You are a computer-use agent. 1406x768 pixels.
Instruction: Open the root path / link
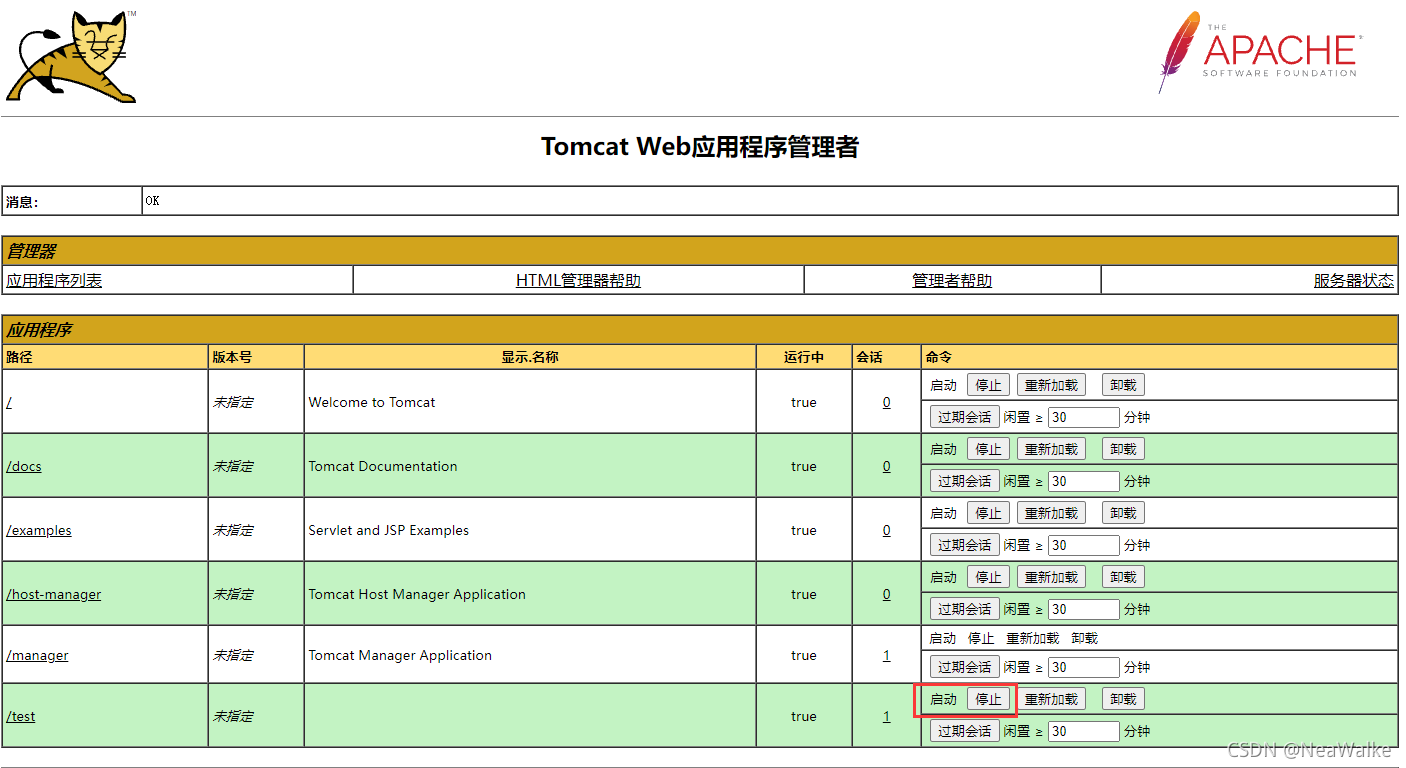[9, 402]
